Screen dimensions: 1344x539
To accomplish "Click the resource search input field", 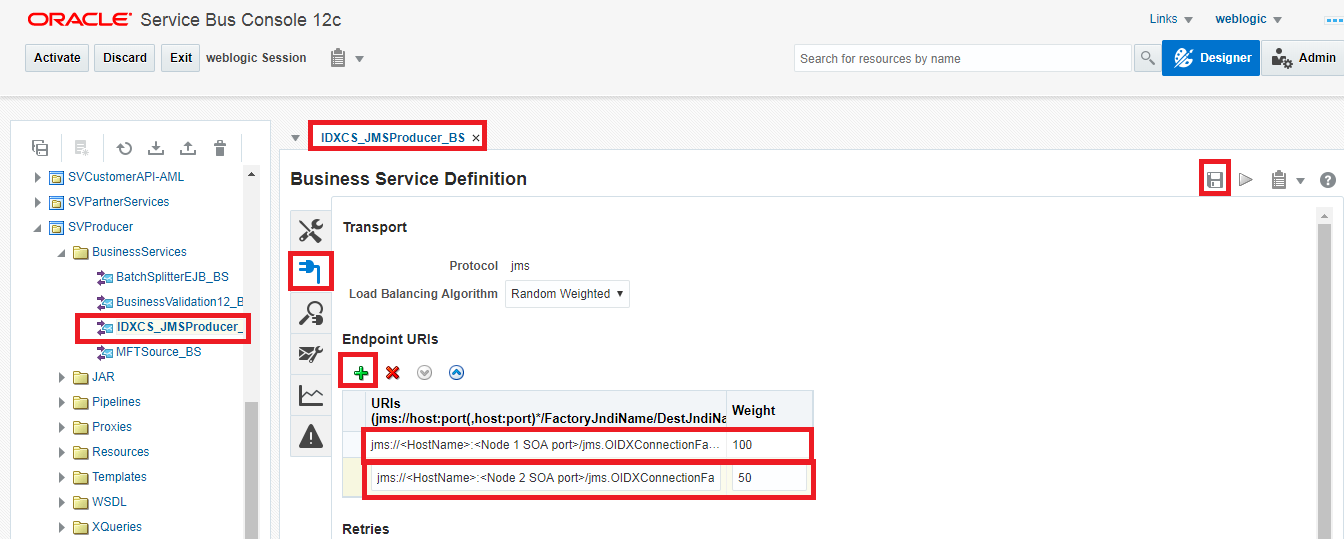I will tap(963, 58).
